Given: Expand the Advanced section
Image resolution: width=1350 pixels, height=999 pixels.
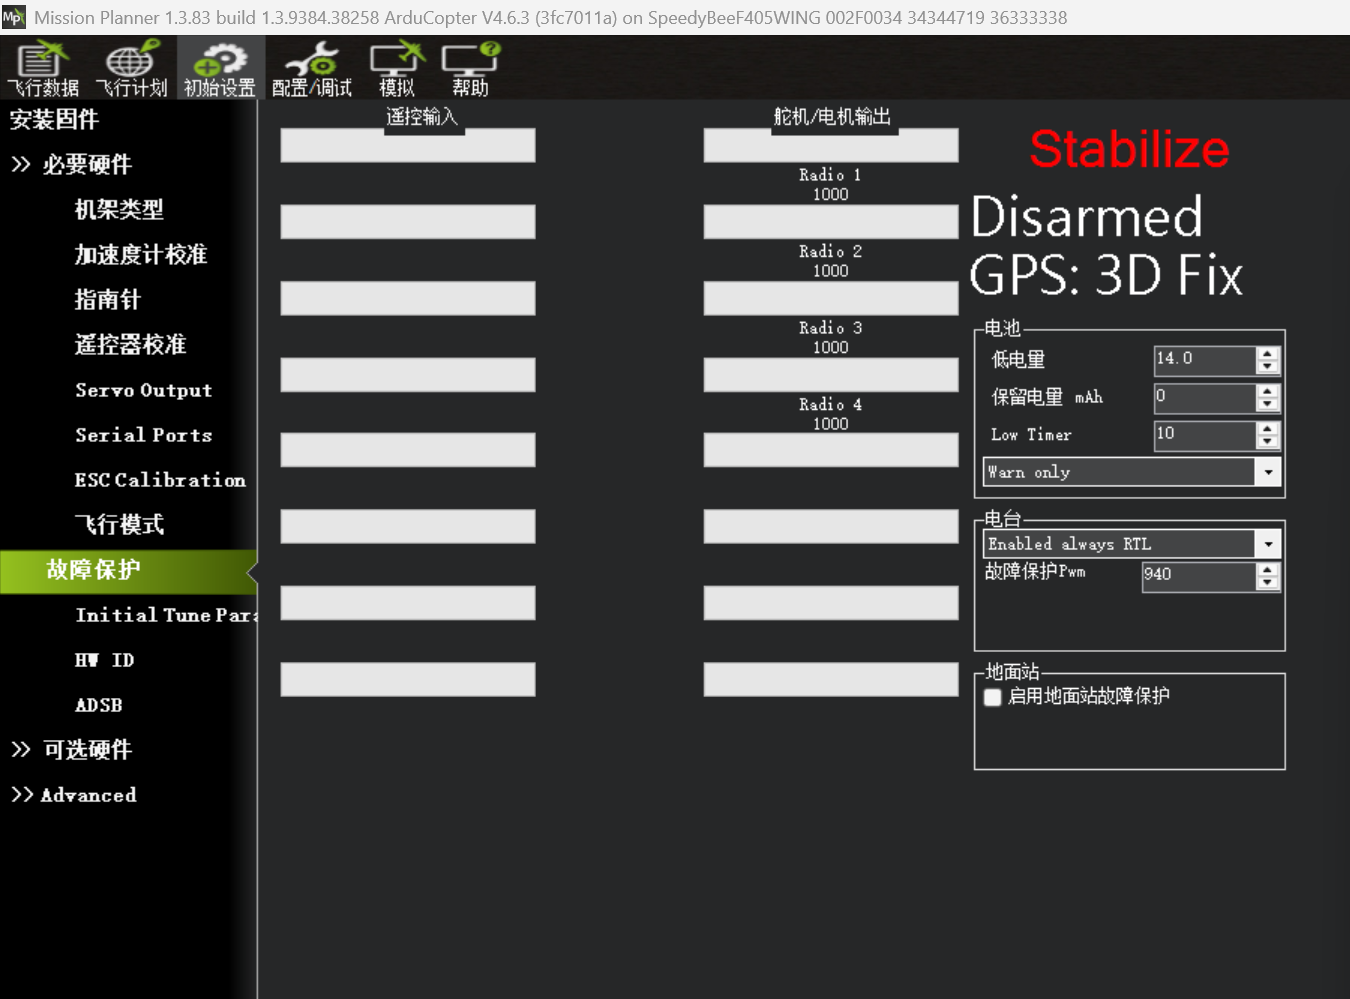Looking at the screenshot, I should click(x=74, y=794).
